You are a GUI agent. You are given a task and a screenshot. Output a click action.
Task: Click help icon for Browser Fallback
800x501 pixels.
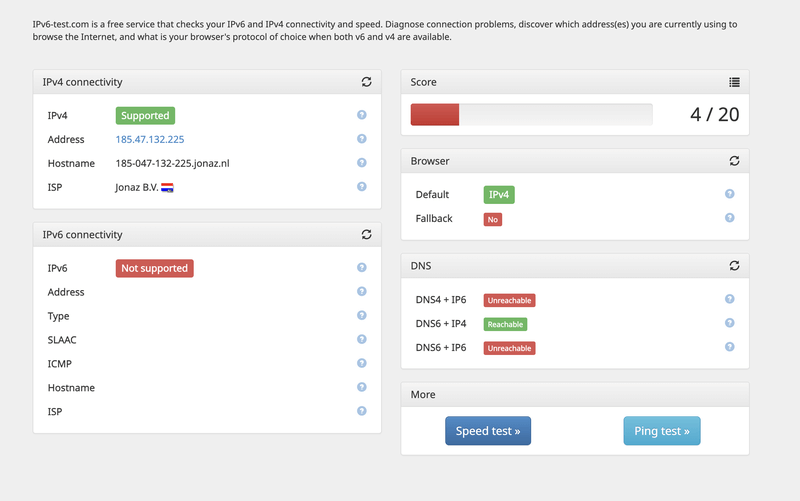[730, 218]
